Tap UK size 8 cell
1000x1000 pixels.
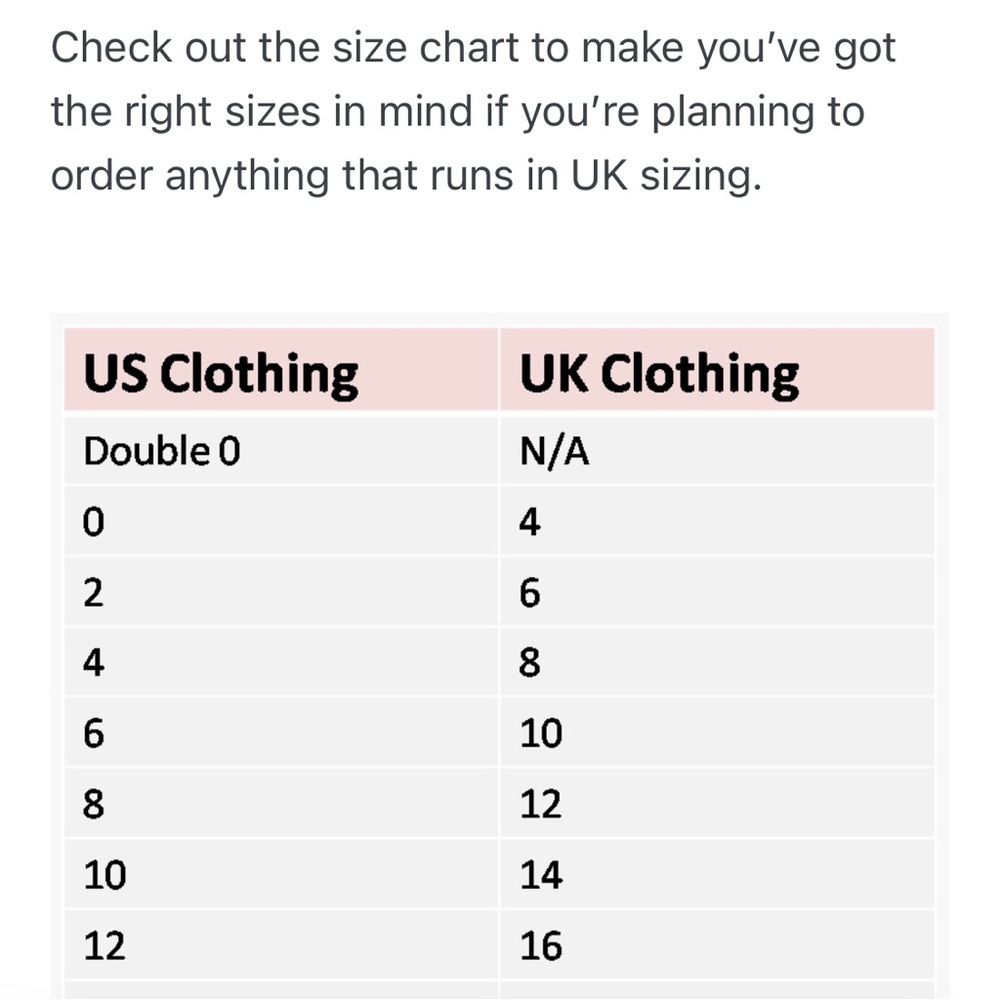(x=717, y=662)
